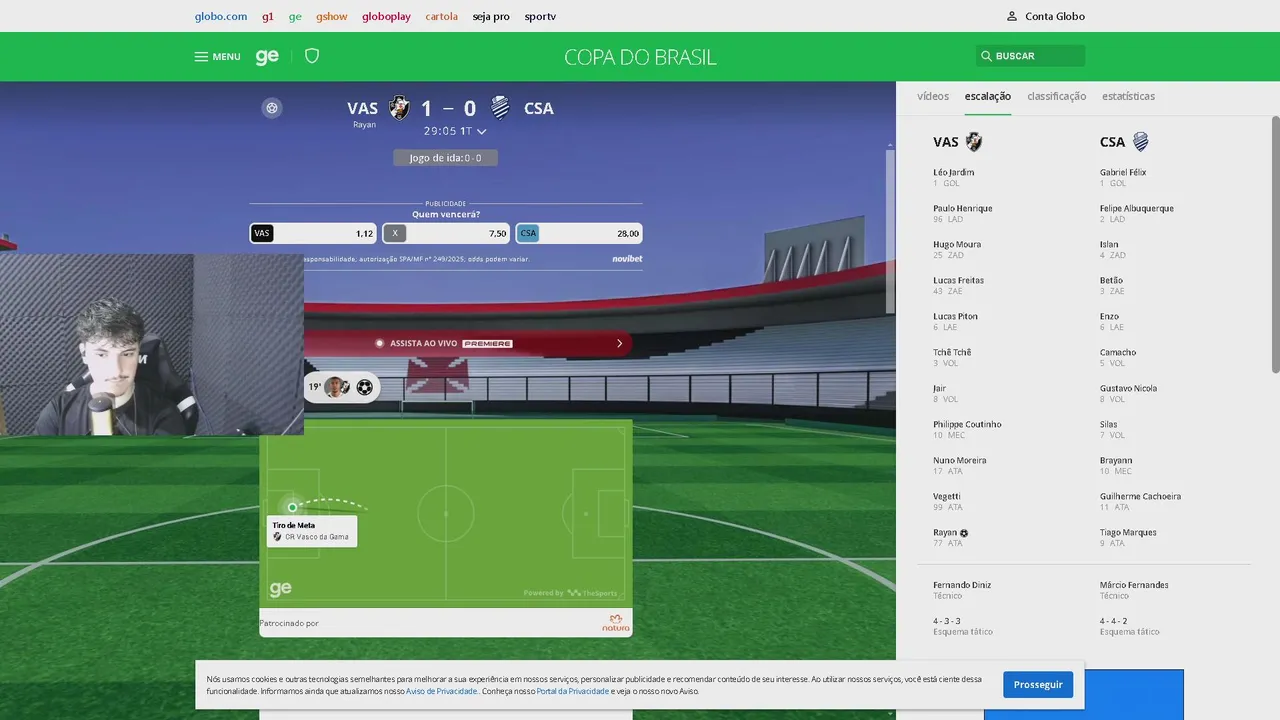Open seja pro top link

491,16
